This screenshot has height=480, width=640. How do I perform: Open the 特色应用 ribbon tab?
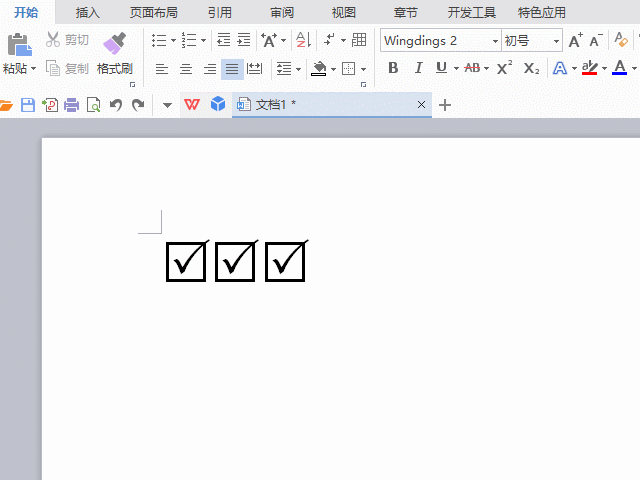tap(542, 13)
